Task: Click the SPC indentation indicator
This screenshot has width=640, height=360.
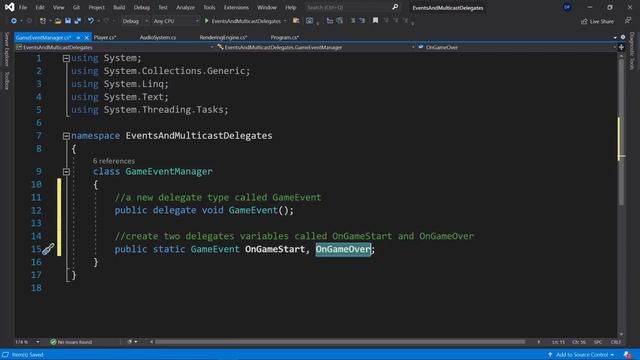Action: [x=598, y=342]
